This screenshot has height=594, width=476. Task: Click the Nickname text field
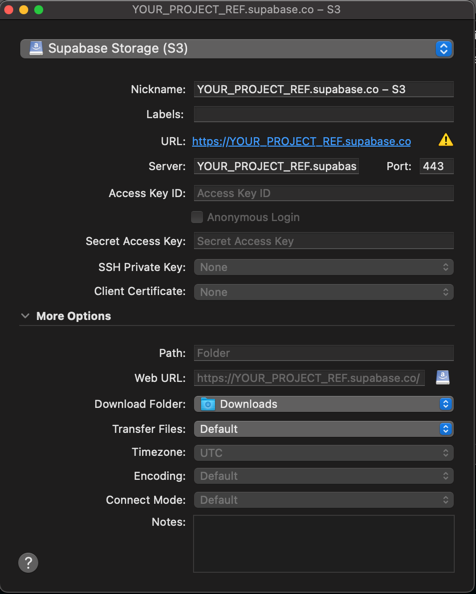pyautogui.click(x=324, y=89)
